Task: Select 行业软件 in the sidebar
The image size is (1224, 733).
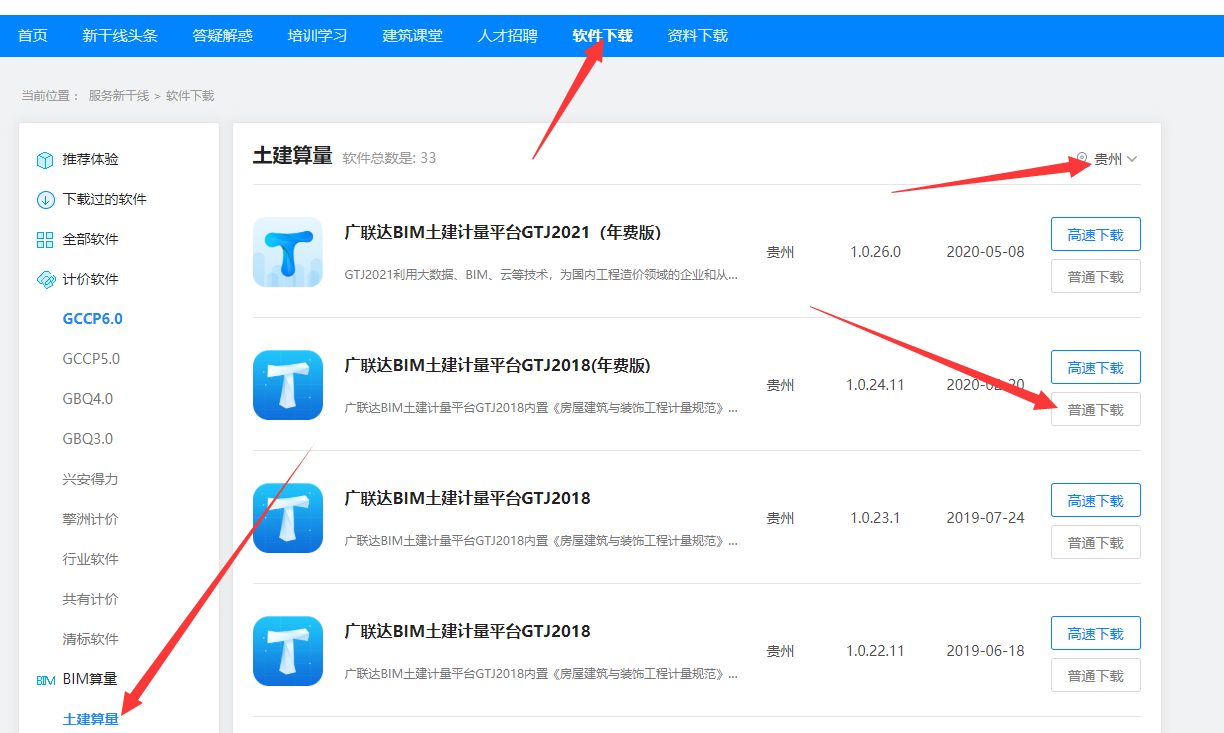Action: coord(90,559)
